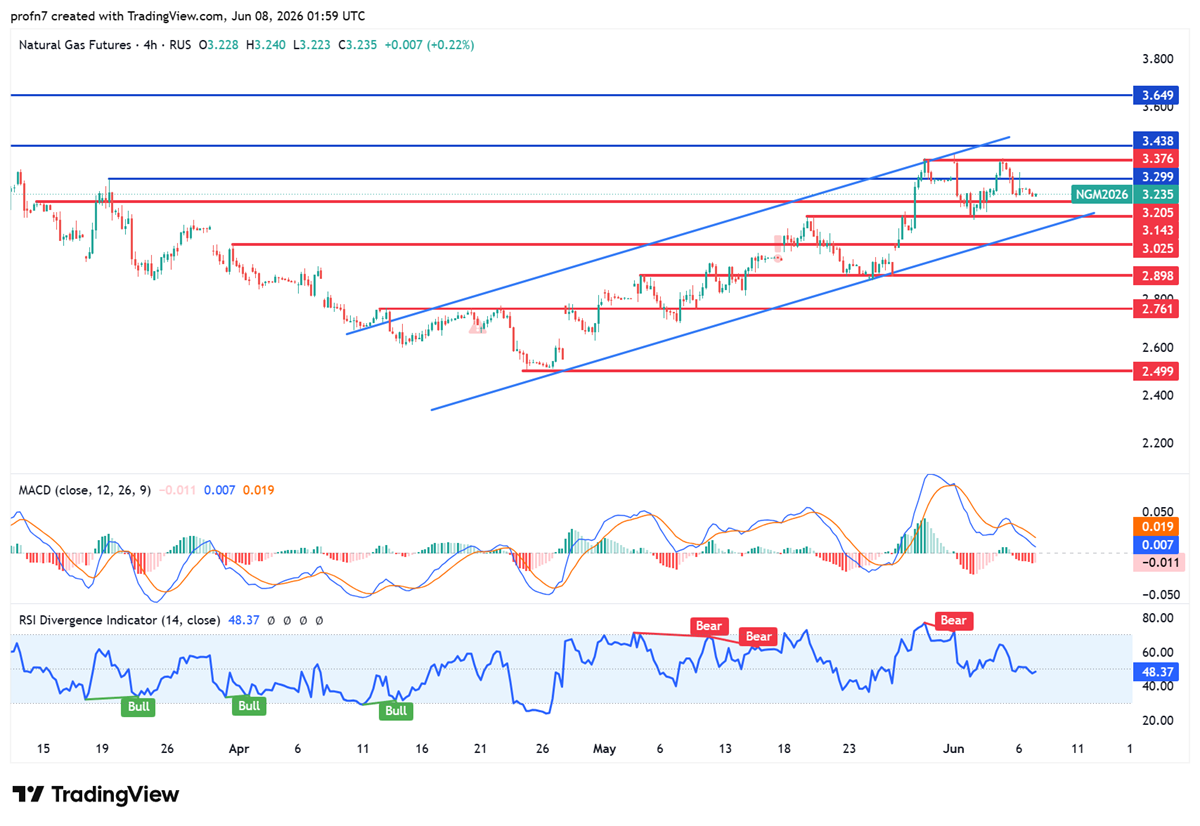Click the MACD -0.011 histogram value label
1200x826 pixels.
coord(1157,563)
